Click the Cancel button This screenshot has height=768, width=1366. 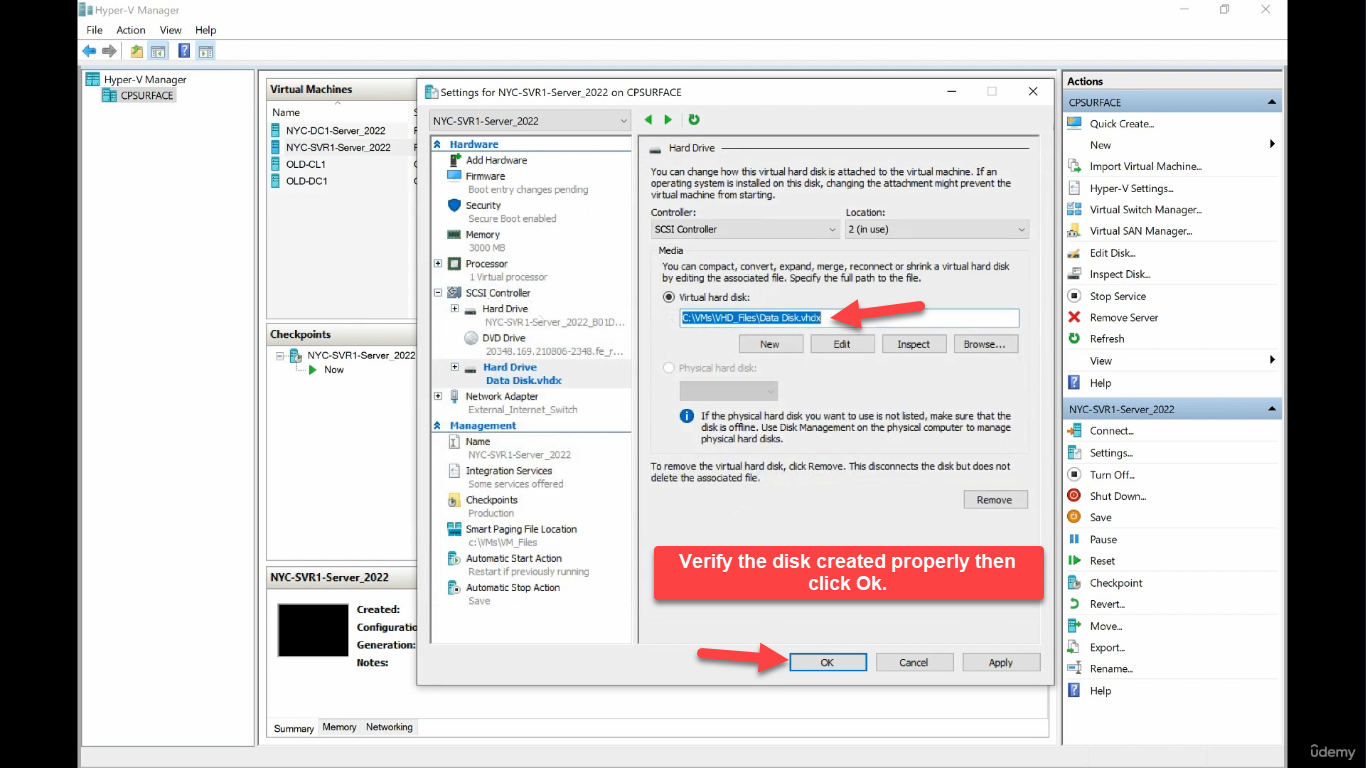(914, 662)
